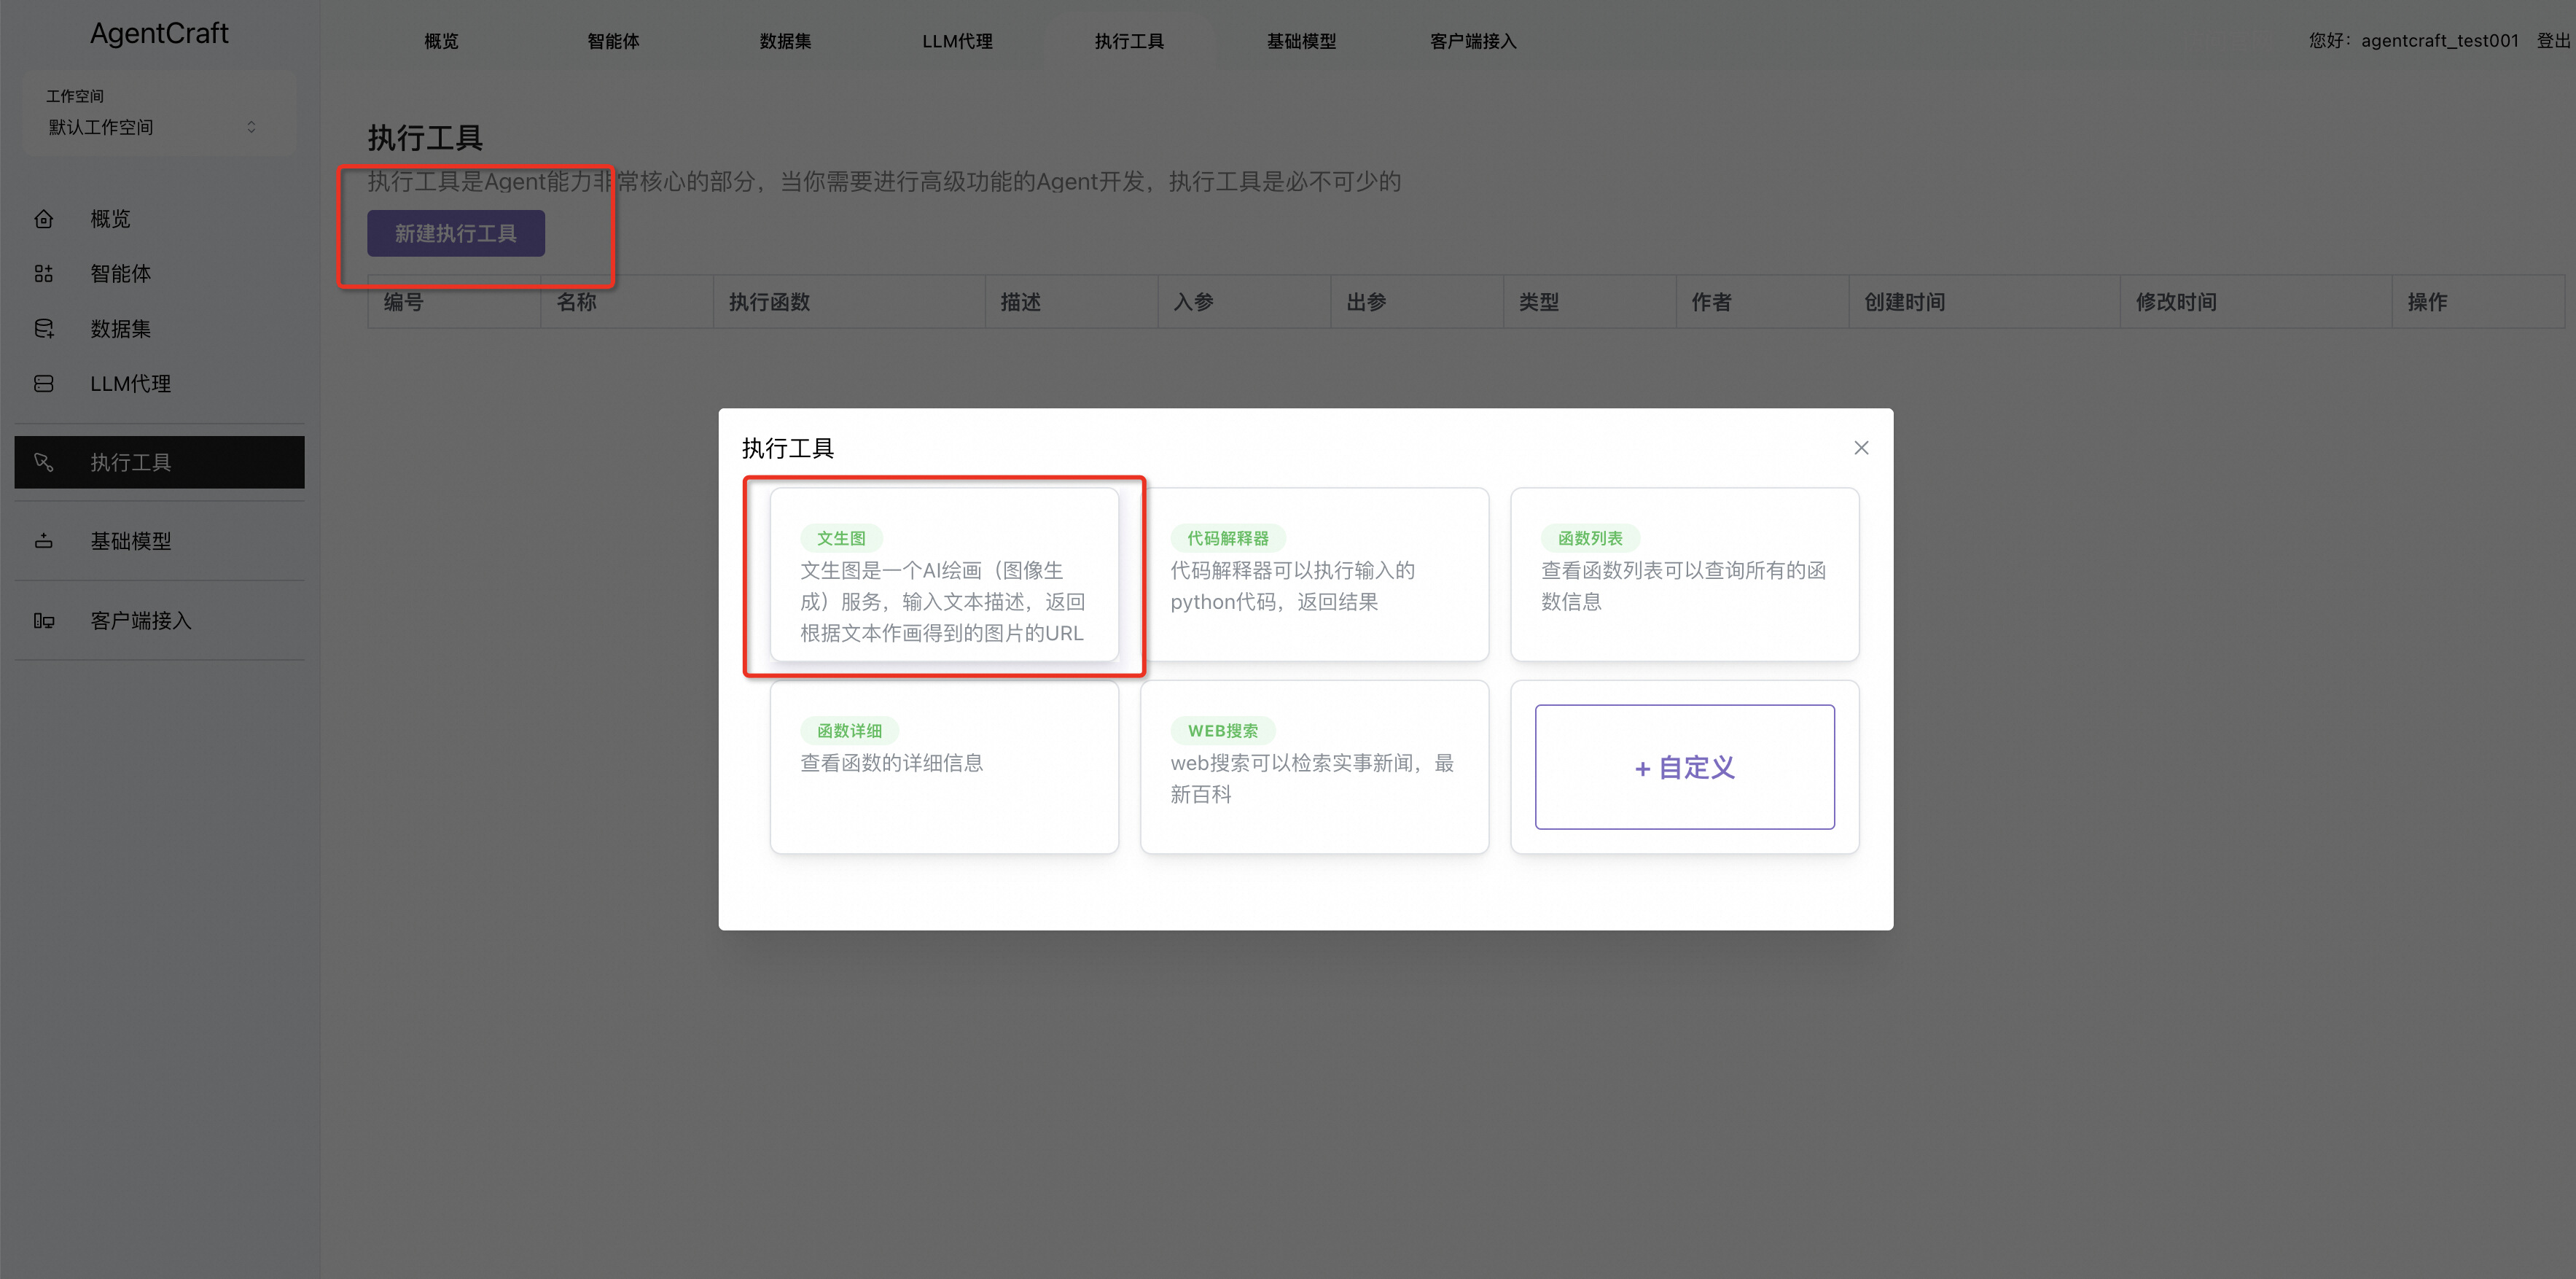Click the 执行工具 wrench icon in sidebar
The height and width of the screenshot is (1279, 2576).
coord(43,462)
